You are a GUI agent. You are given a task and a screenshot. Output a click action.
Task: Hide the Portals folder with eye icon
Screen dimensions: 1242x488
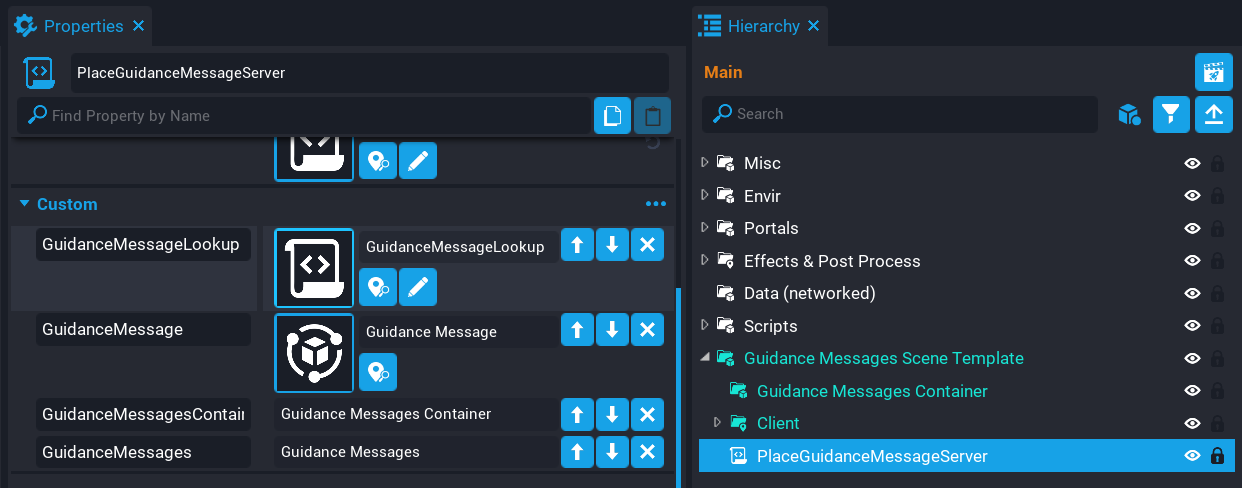click(x=1192, y=228)
